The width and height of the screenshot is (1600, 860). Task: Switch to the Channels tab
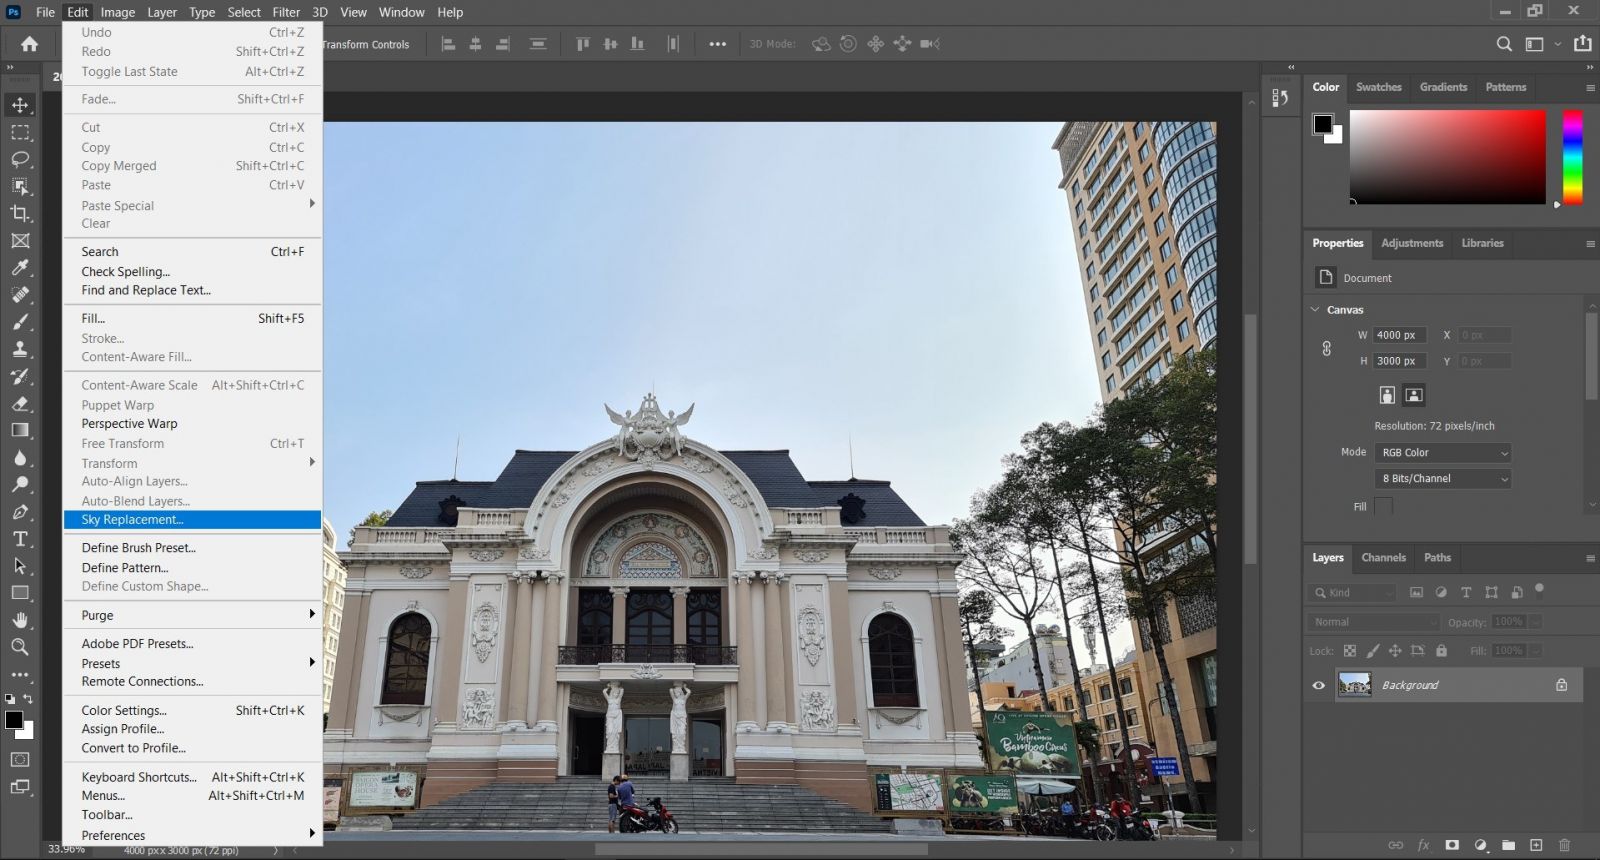click(x=1383, y=558)
